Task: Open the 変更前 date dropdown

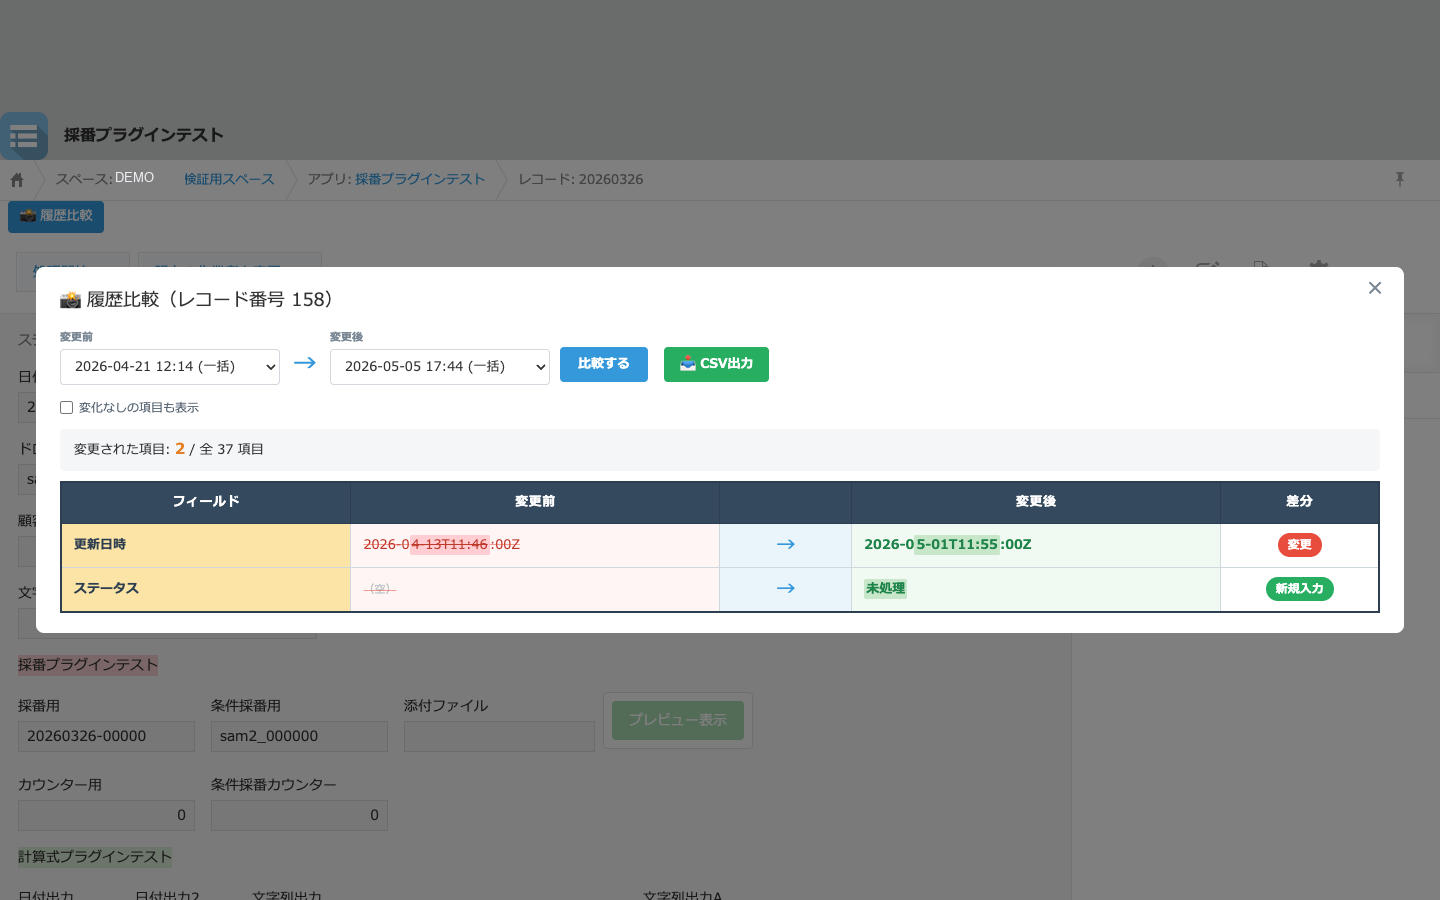Action: (x=170, y=367)
